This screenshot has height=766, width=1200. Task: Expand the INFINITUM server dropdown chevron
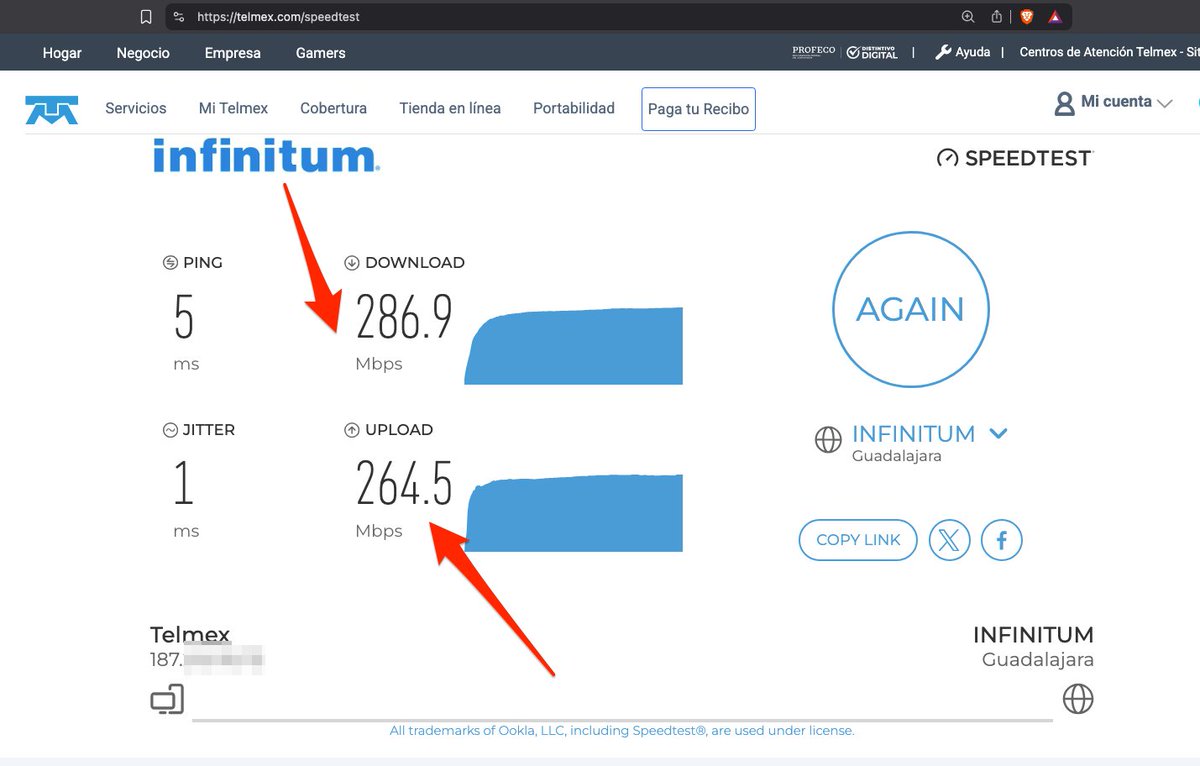point(998,433)
